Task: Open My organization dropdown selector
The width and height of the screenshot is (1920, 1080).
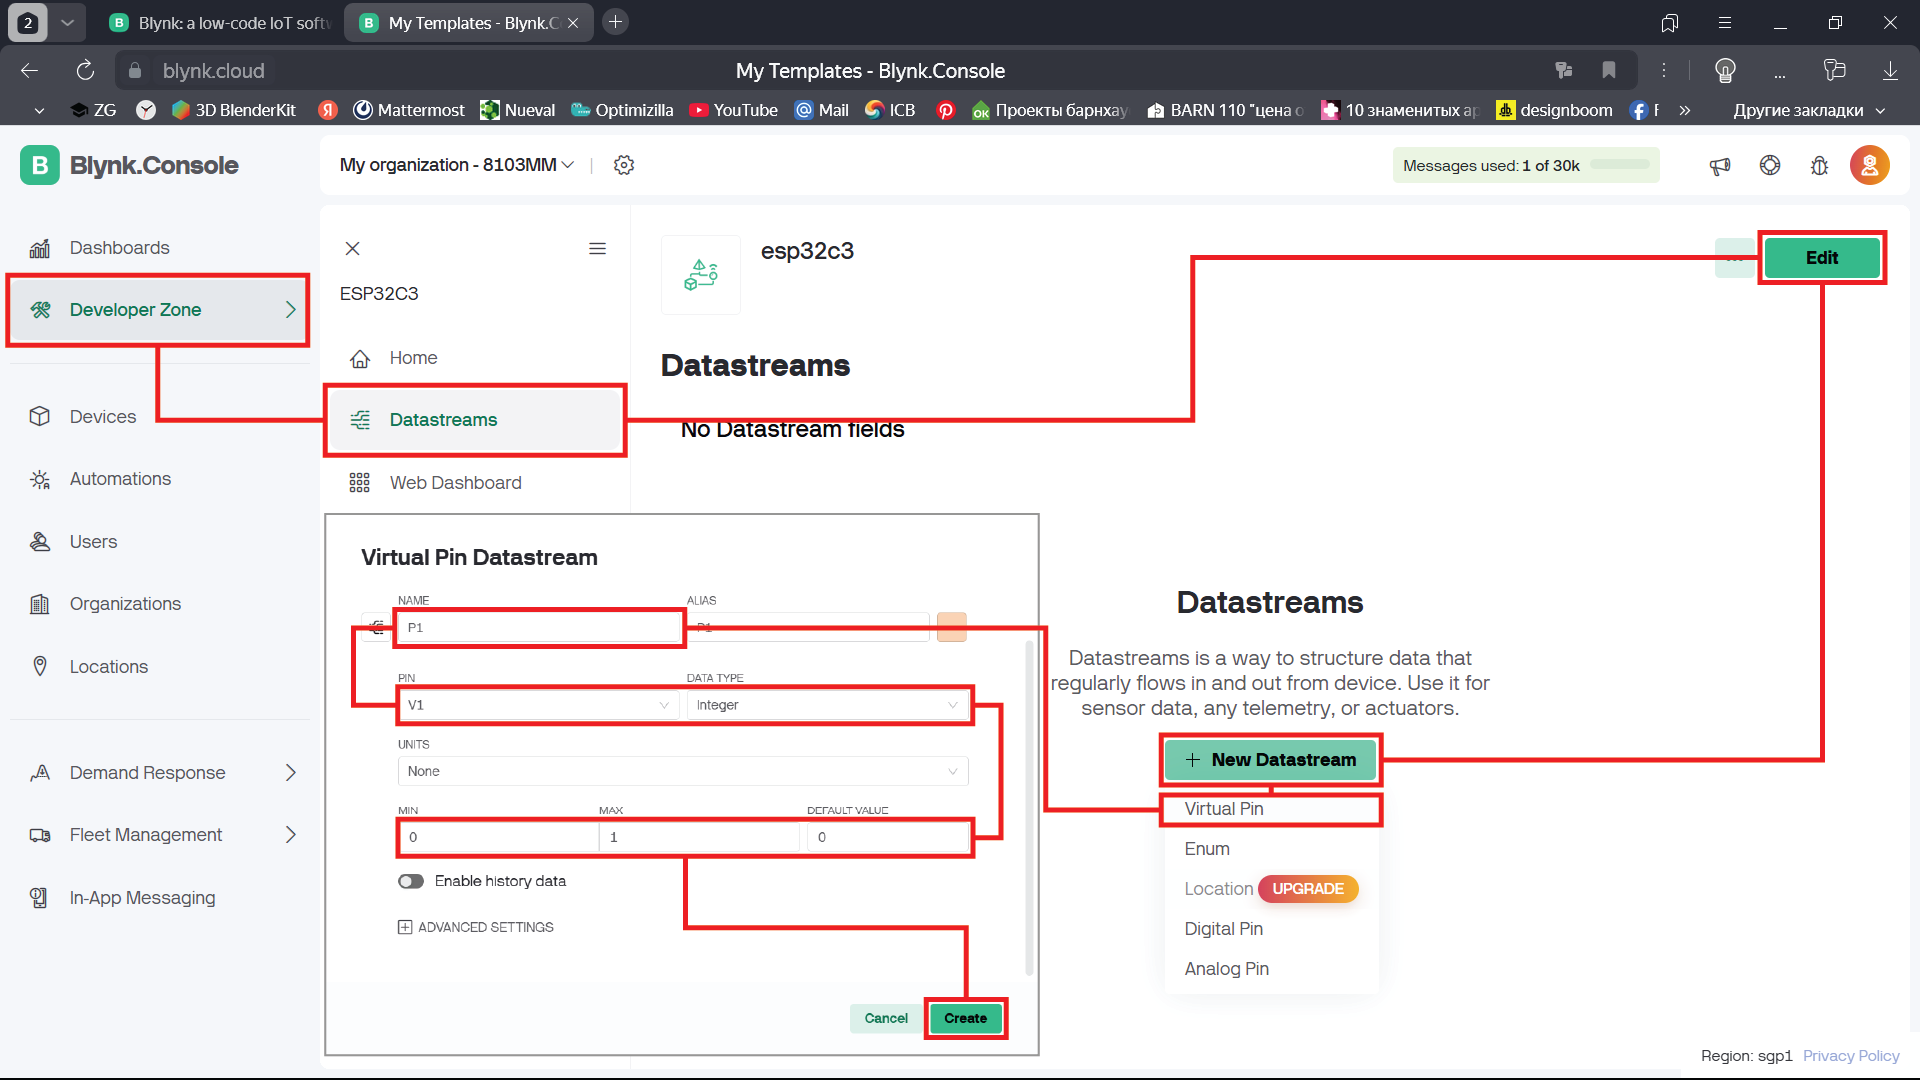Action: [x=457, y=165]
